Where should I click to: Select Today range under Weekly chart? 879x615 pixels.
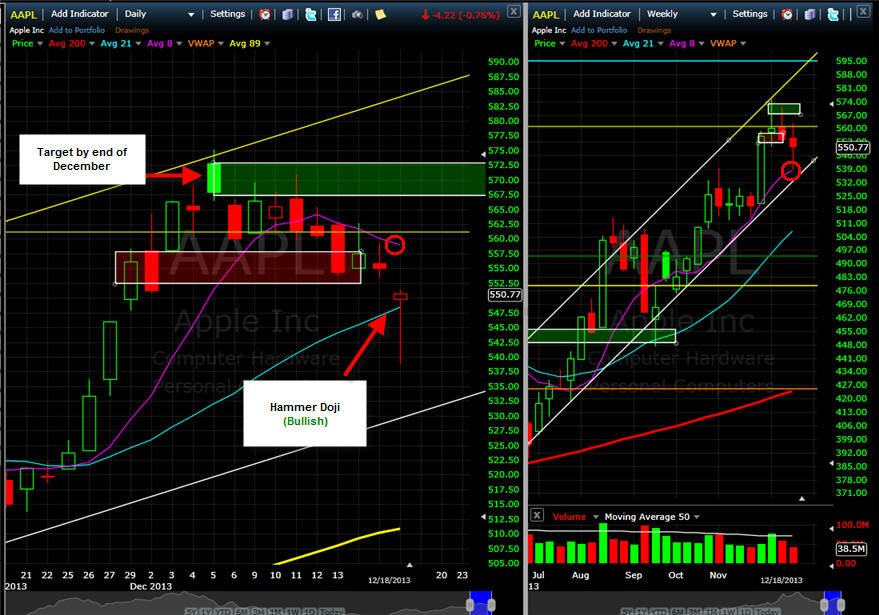pos(766,611)
